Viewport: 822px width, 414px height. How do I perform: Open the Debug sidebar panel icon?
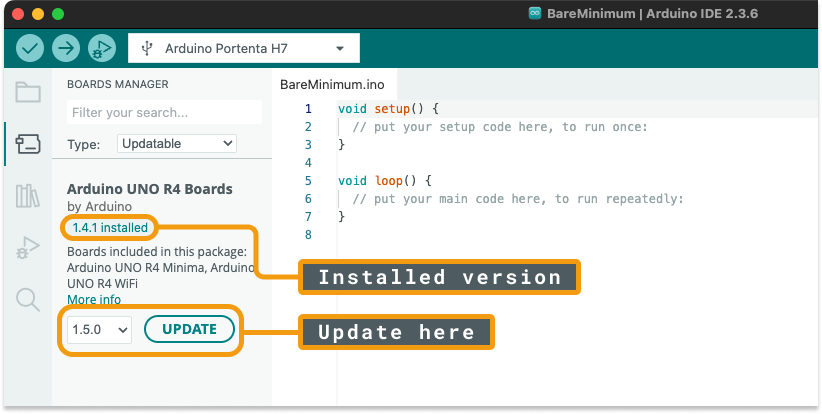tap(28, 248)
